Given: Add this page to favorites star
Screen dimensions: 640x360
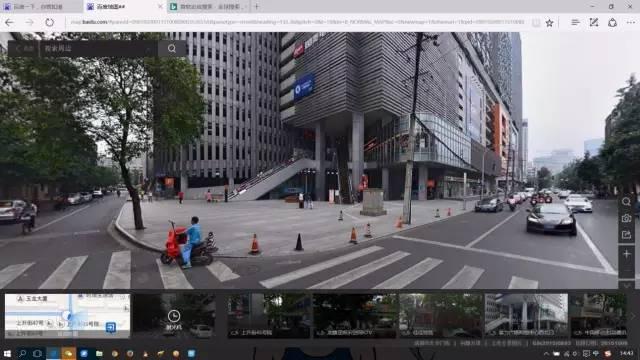Looking at the screenshot, I should [549, 23].
